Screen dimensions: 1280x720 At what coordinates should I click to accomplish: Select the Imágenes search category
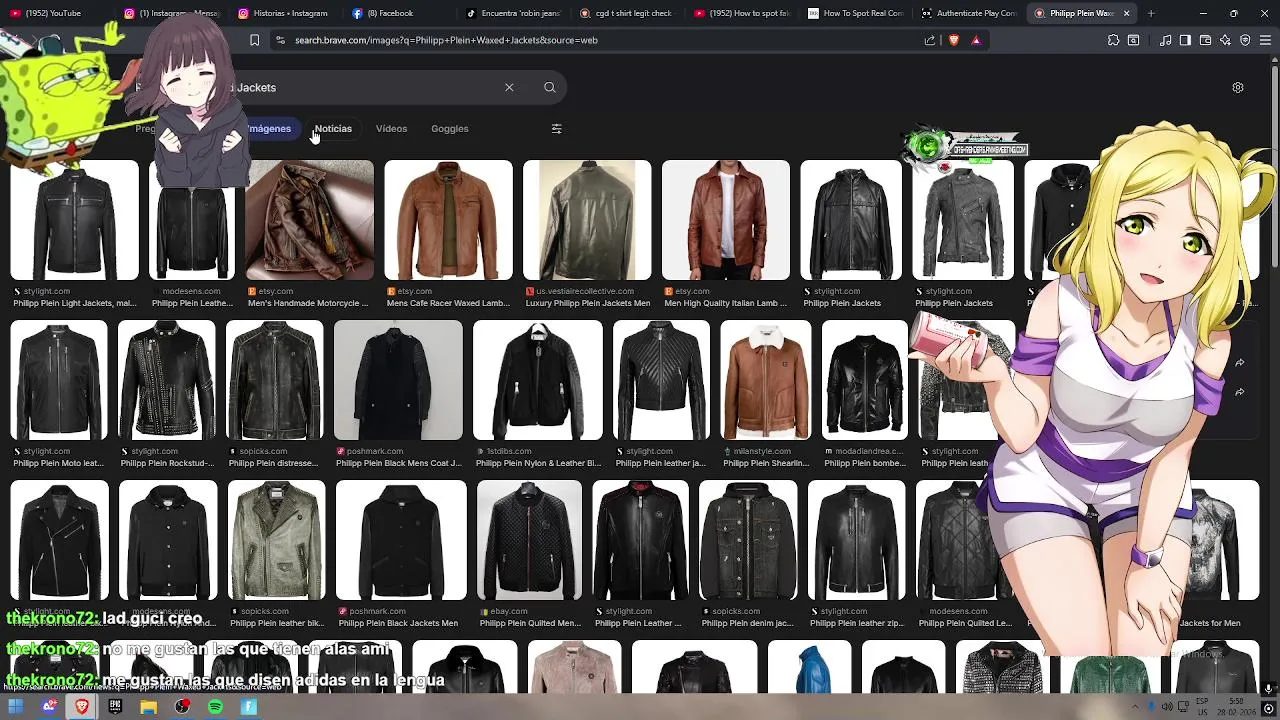[269, 128]
